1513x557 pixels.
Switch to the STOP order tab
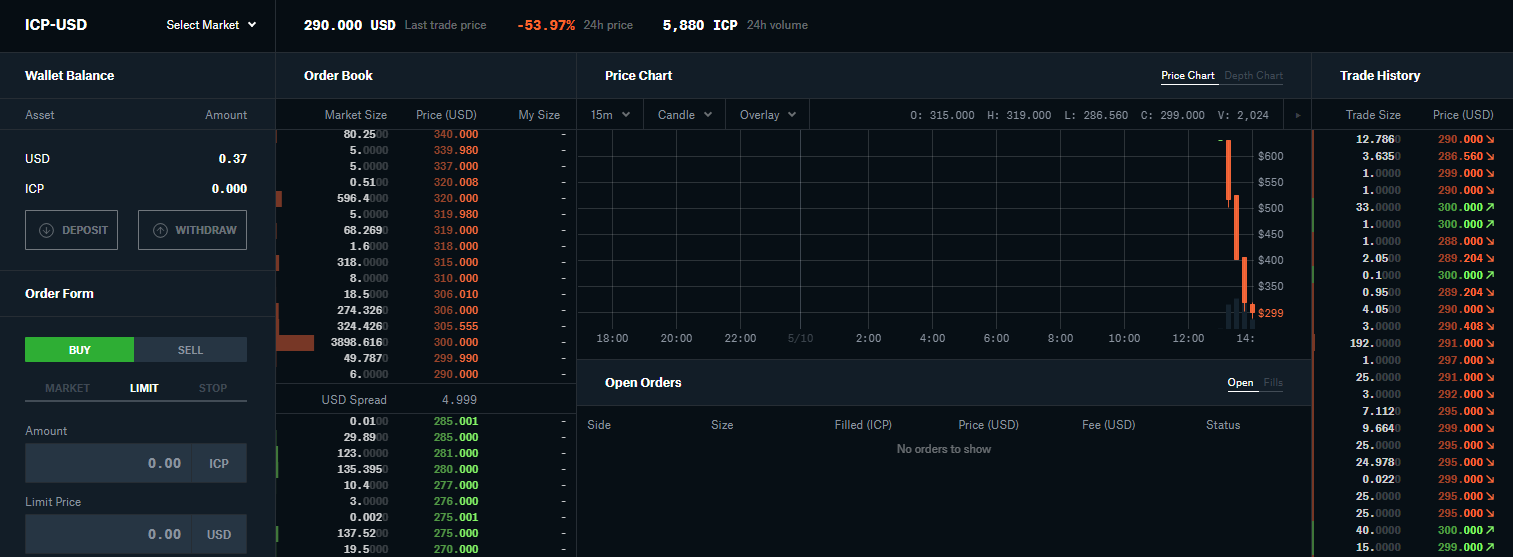pos(213,388)
